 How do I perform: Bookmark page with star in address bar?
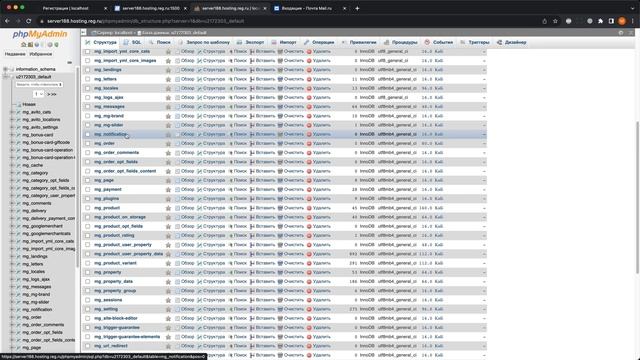point(555,21)
